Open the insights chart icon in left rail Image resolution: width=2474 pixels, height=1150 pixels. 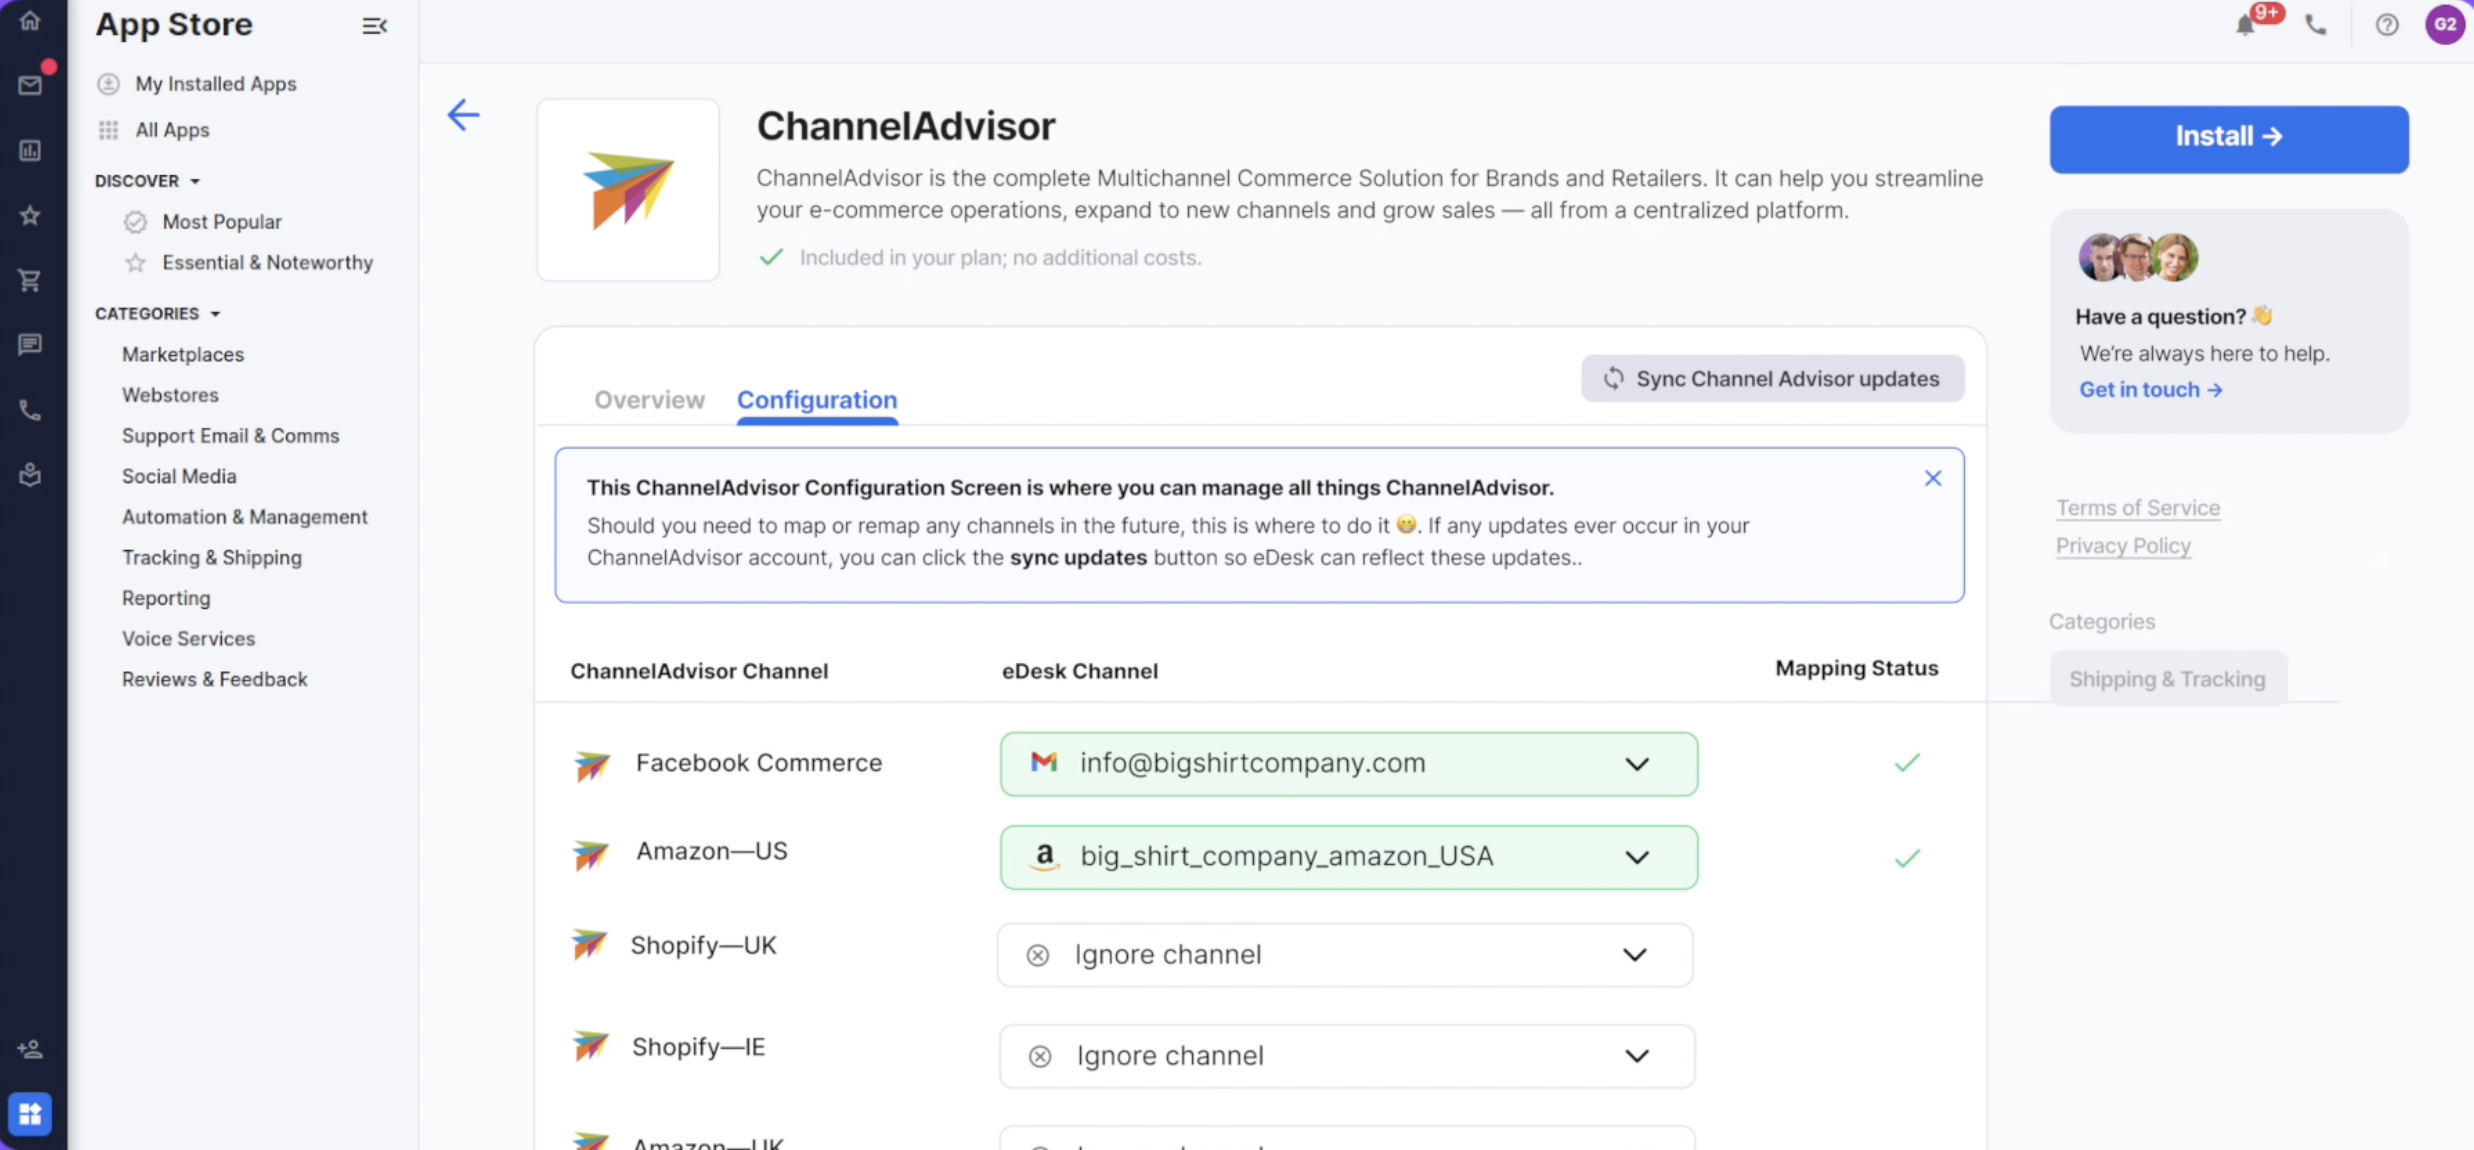(x=30, y=151)
